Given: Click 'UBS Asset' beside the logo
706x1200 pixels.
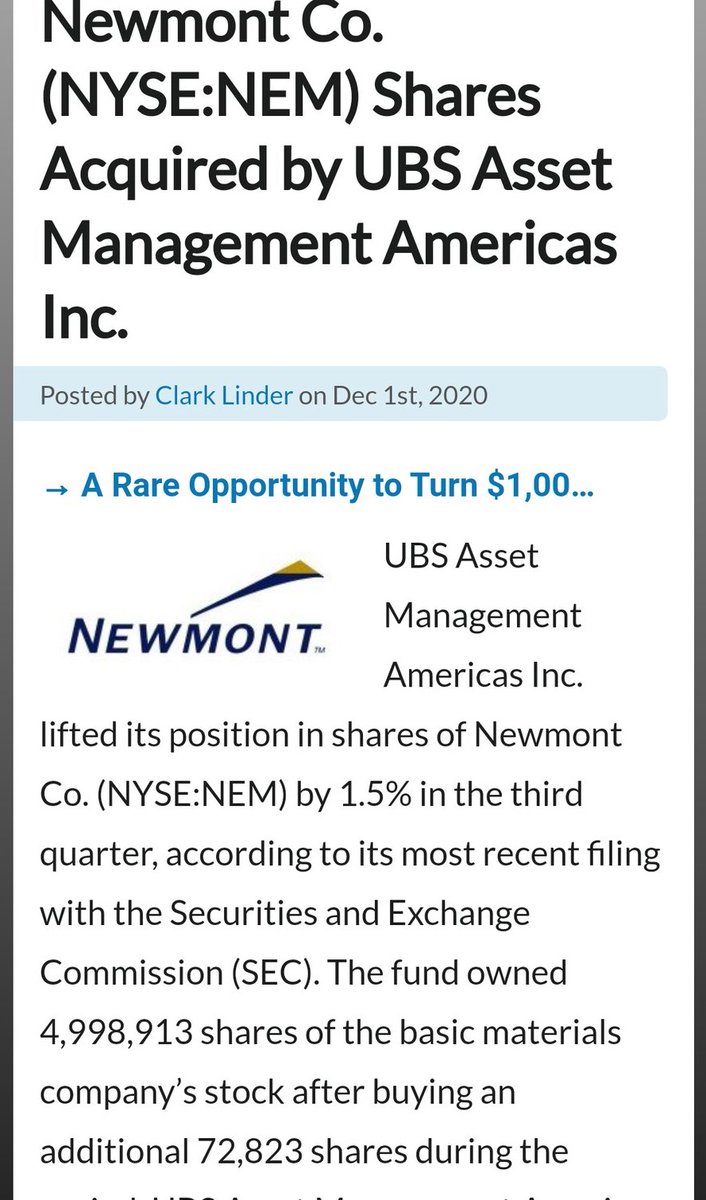Looking at the screenshot, I should 460,556.
